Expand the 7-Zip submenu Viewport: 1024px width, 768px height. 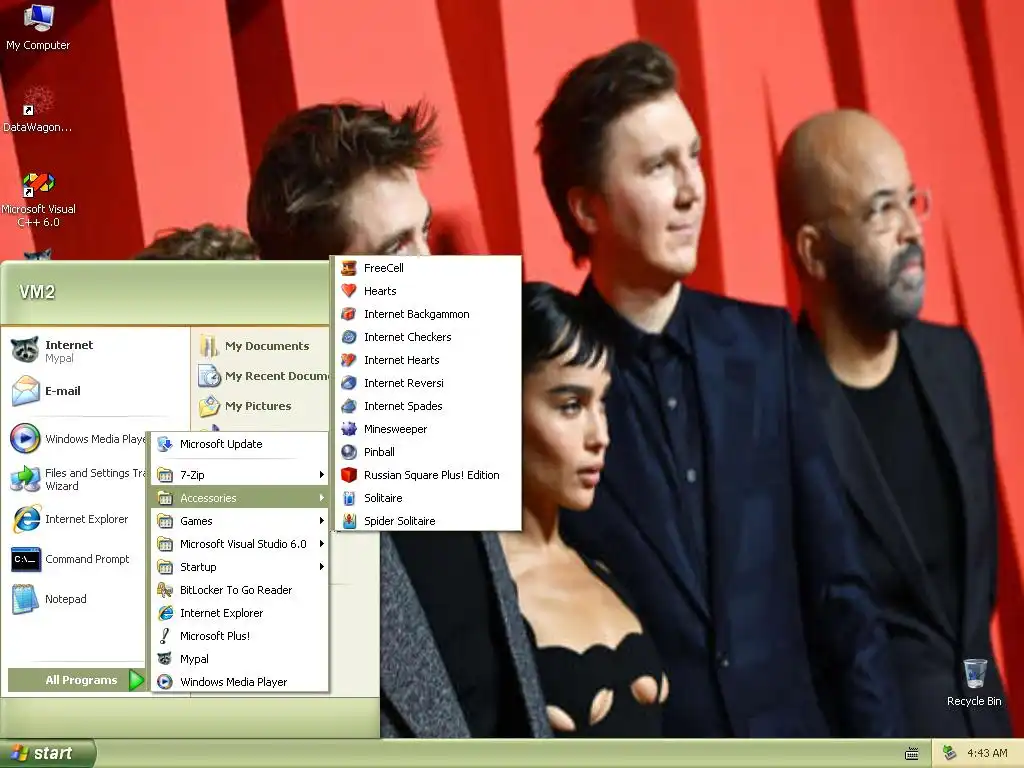coord(240,475)
